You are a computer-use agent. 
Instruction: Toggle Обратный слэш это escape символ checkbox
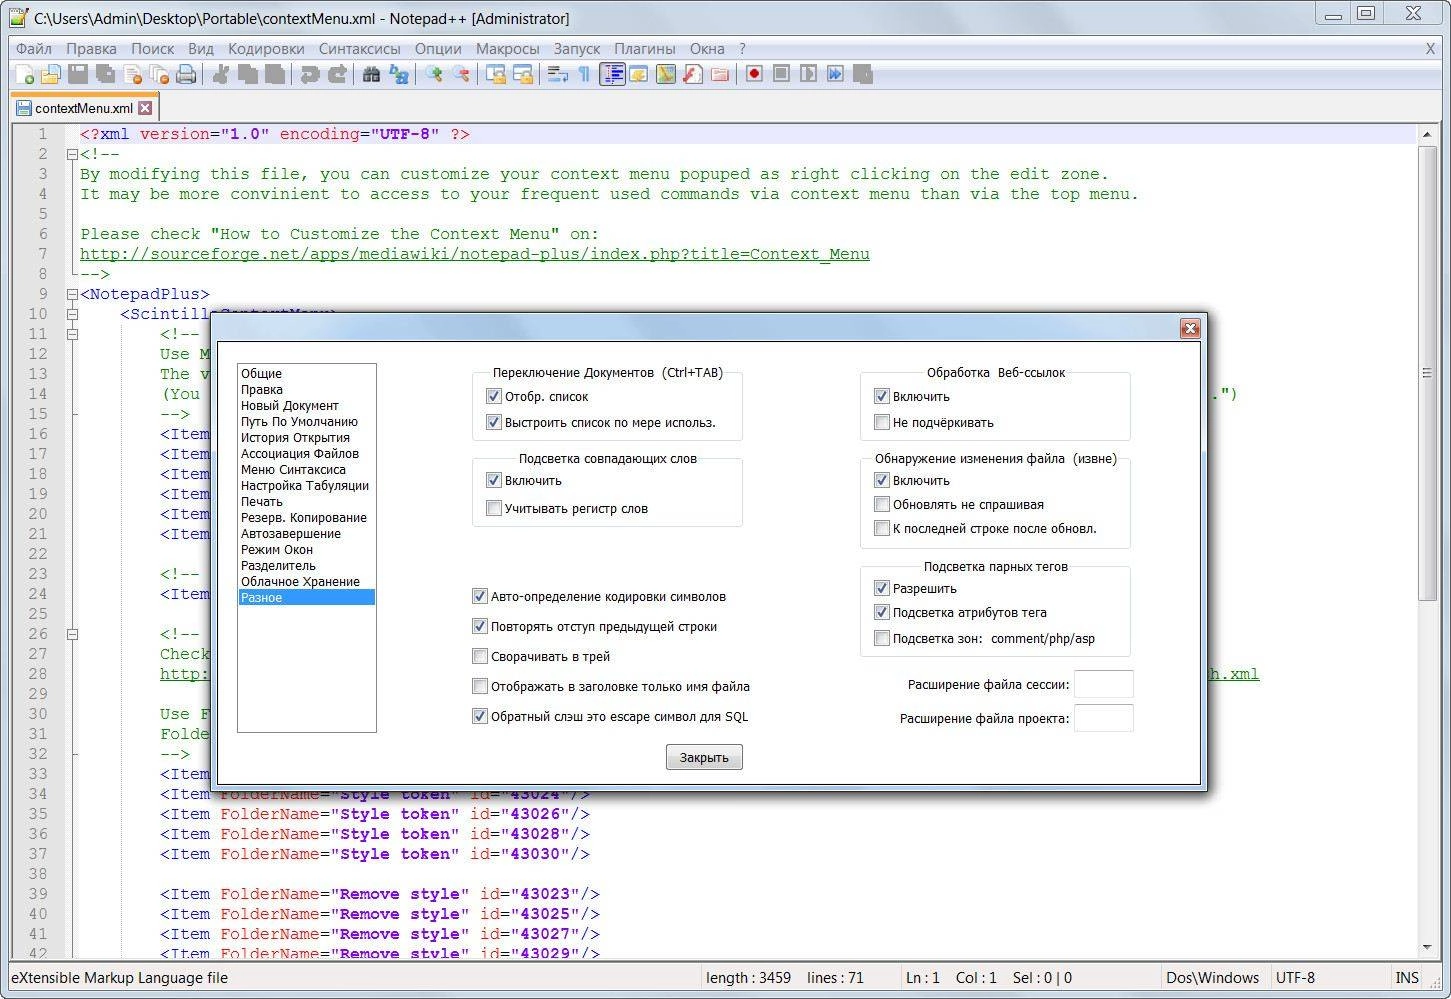[479, 716]
